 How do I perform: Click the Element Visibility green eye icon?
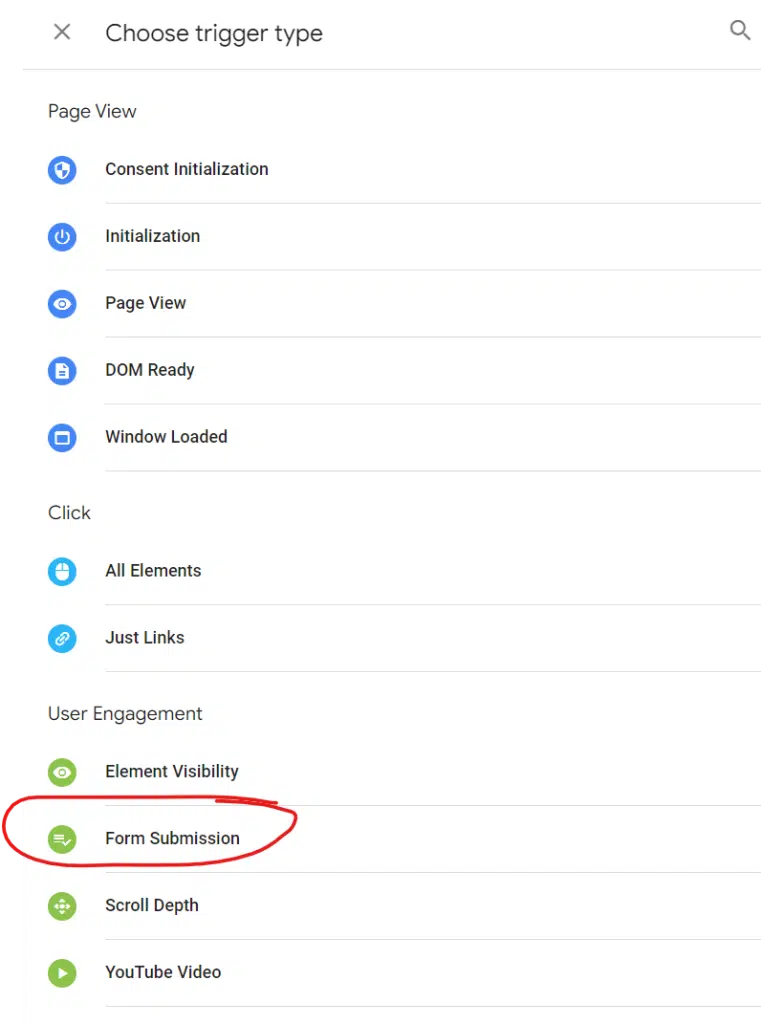62,772
